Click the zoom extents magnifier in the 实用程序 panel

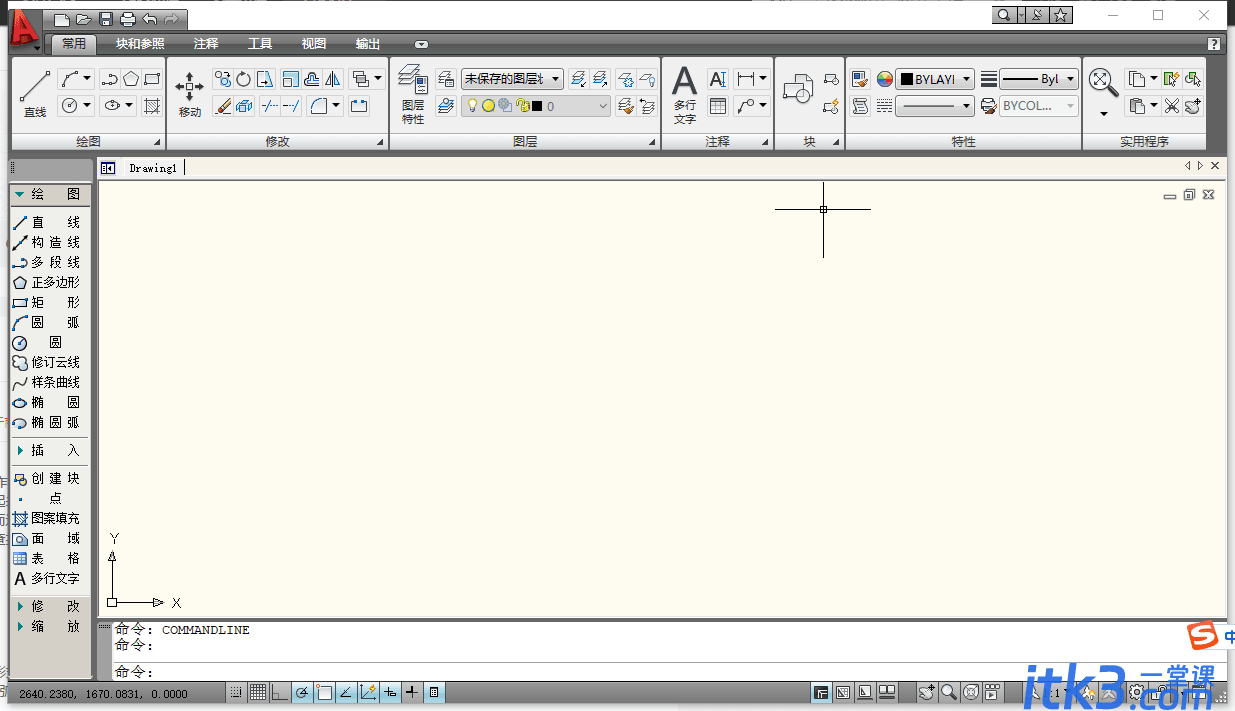(x=1102, y=82)
